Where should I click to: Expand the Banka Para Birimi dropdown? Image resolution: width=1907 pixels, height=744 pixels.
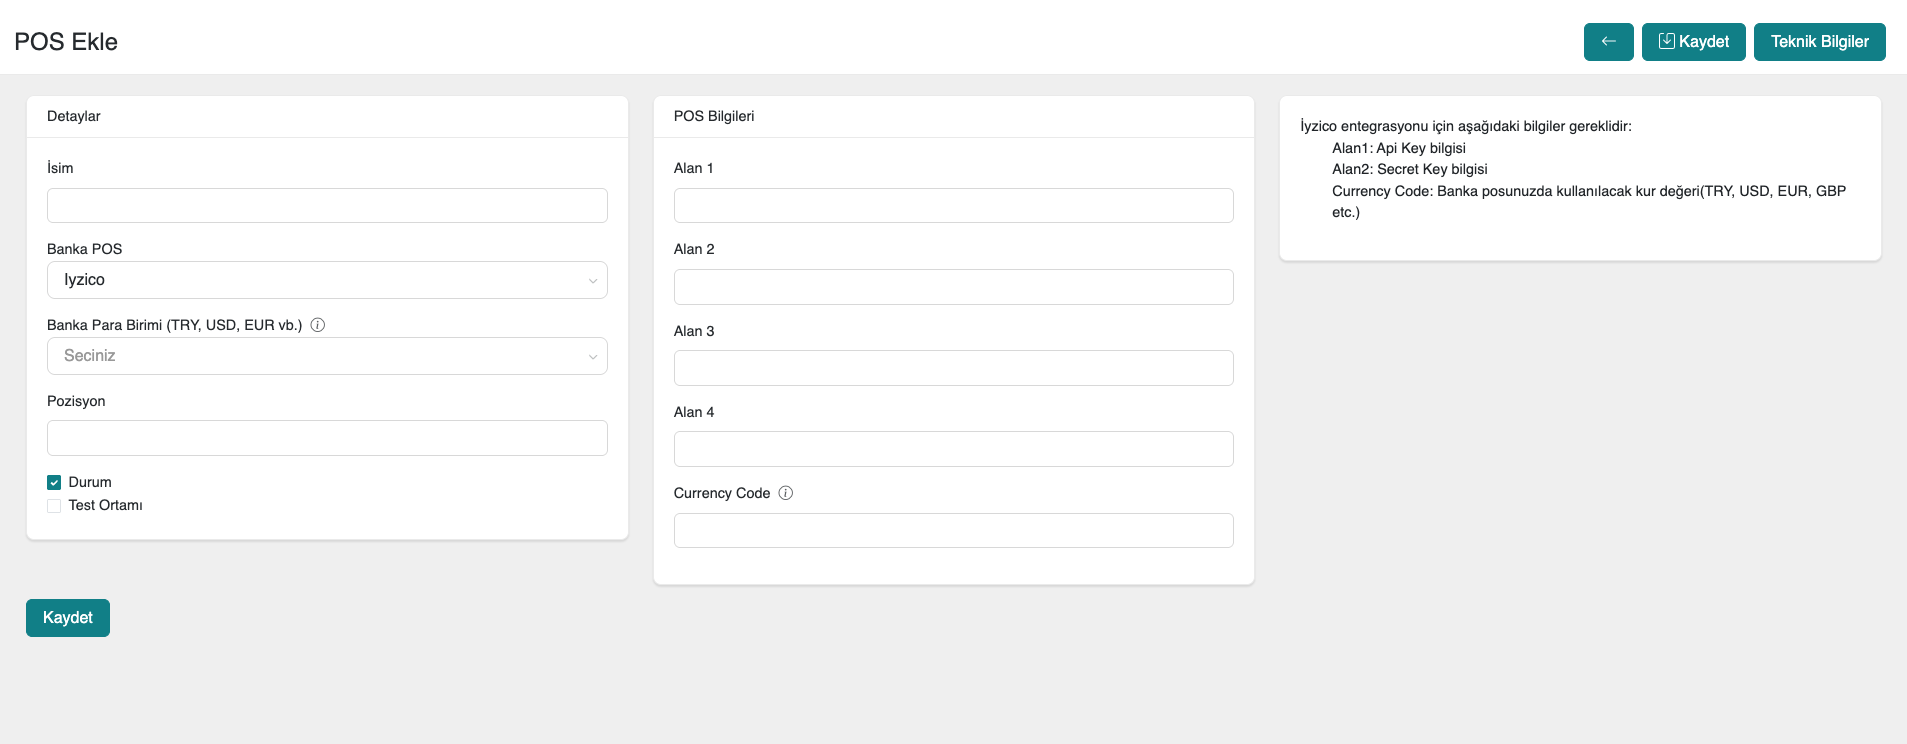326,356
